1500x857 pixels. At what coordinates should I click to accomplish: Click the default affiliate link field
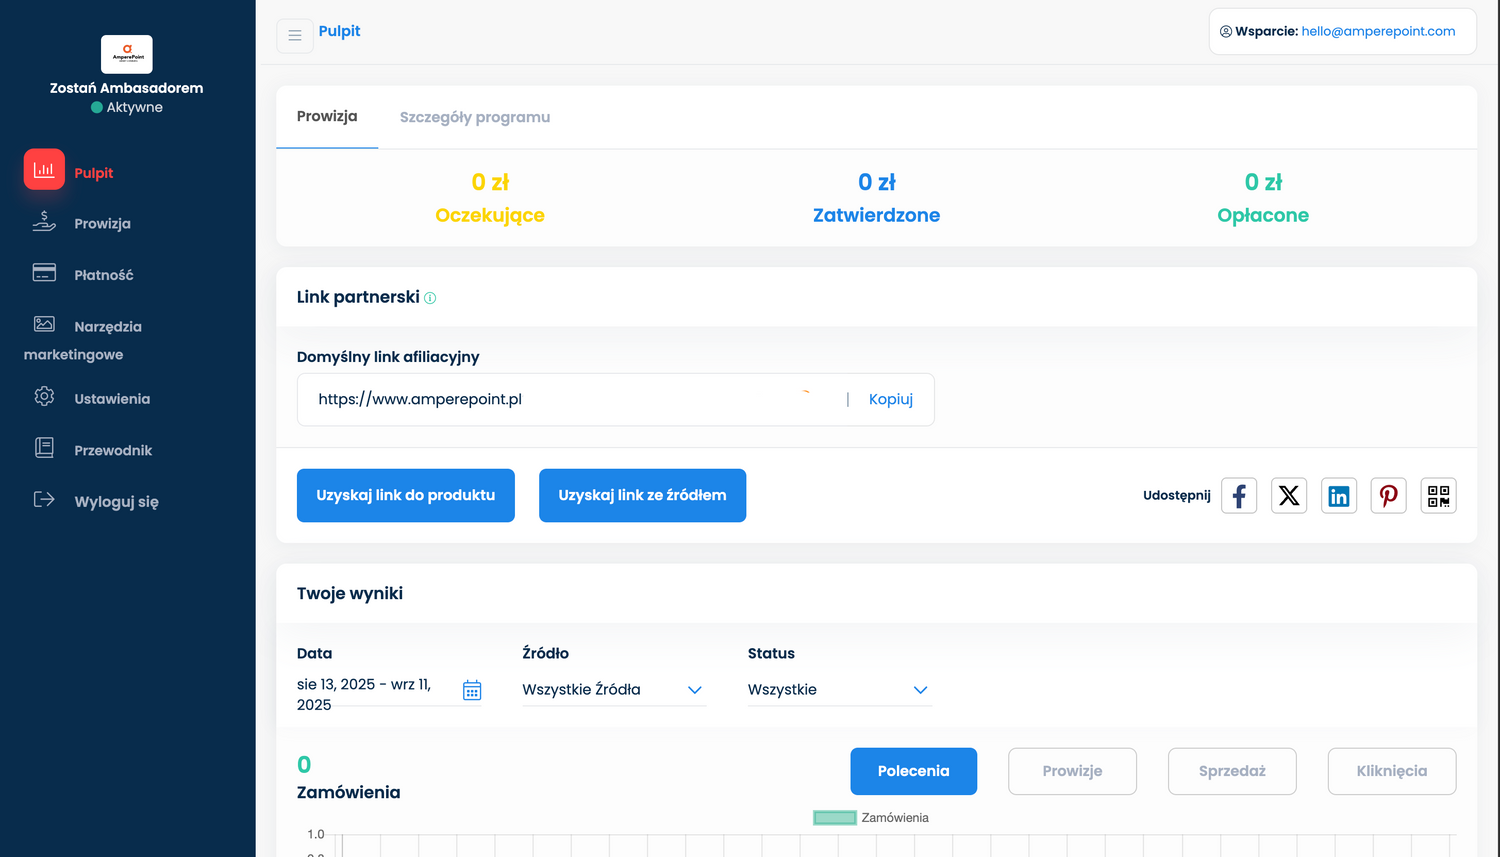point(616,400)
